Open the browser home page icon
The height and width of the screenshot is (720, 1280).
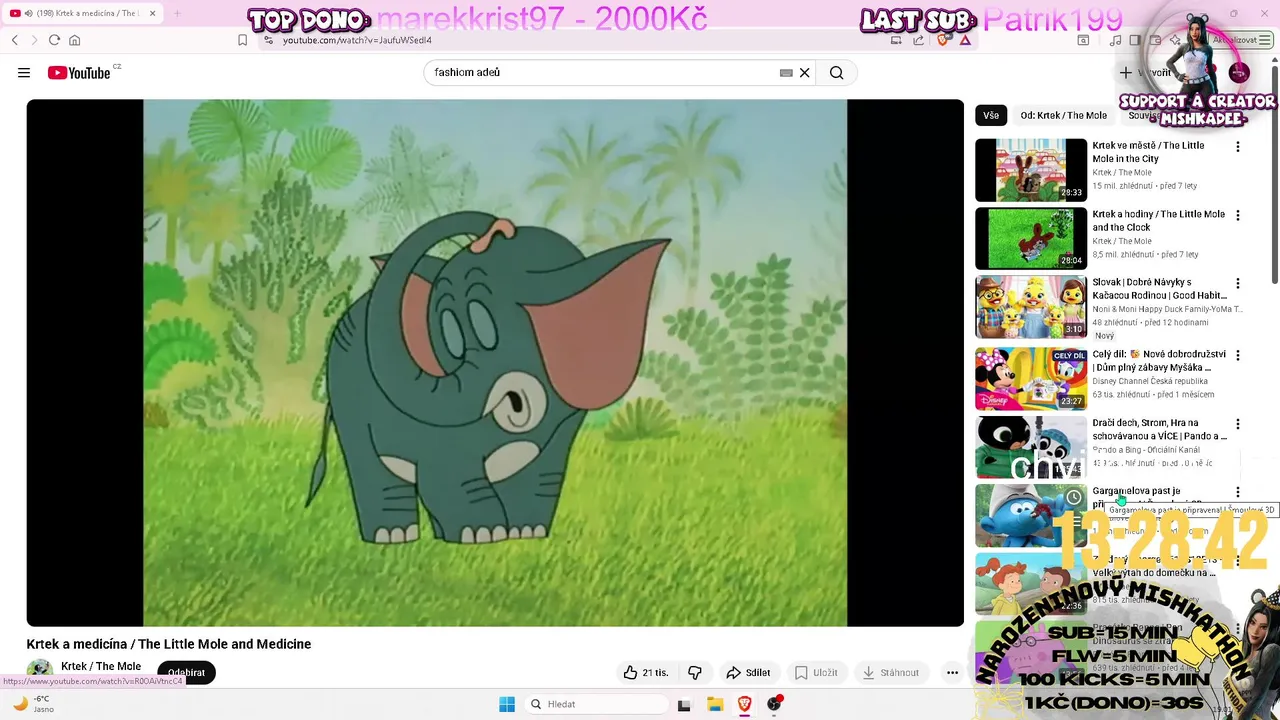(74, 40)
